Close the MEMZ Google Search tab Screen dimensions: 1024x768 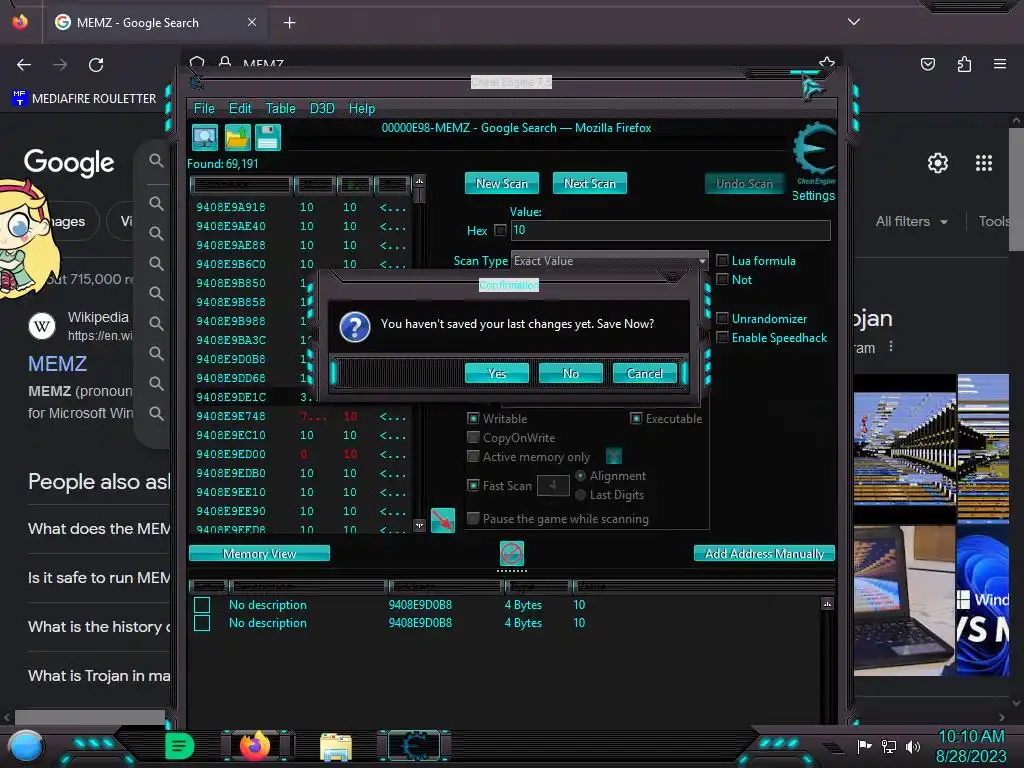point(251,22)
